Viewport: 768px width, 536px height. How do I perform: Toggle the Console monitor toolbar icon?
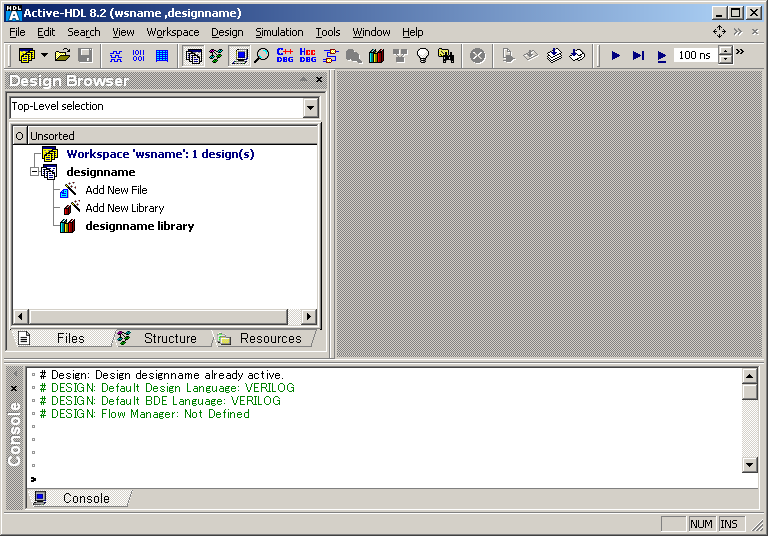(240, 56)
